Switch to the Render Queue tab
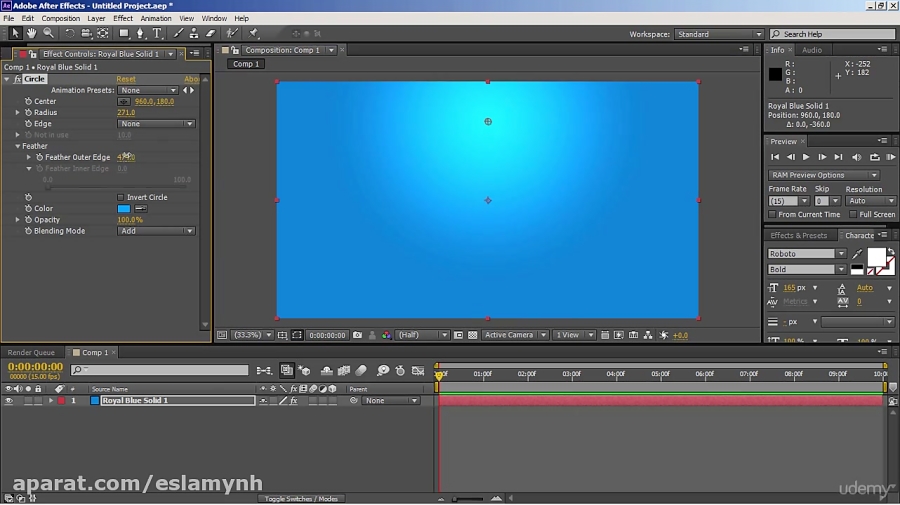 pos(31,353)
